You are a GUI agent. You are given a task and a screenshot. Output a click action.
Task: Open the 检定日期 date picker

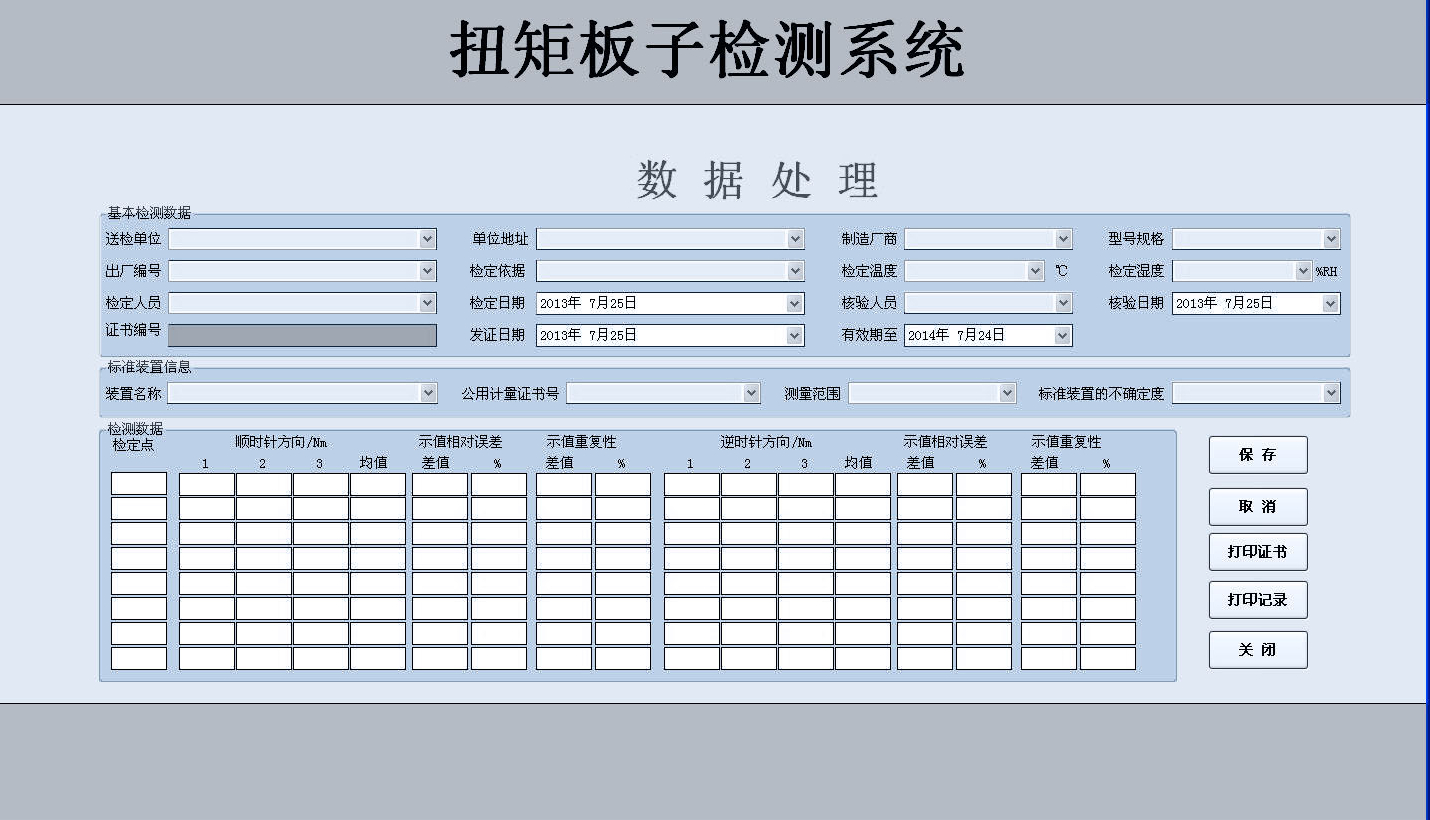[795, 303]
